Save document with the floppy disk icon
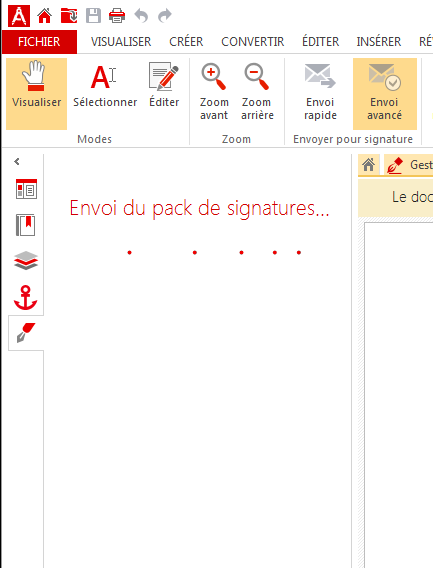The width and height of the screenshot is (433, 568). (93, 16)
